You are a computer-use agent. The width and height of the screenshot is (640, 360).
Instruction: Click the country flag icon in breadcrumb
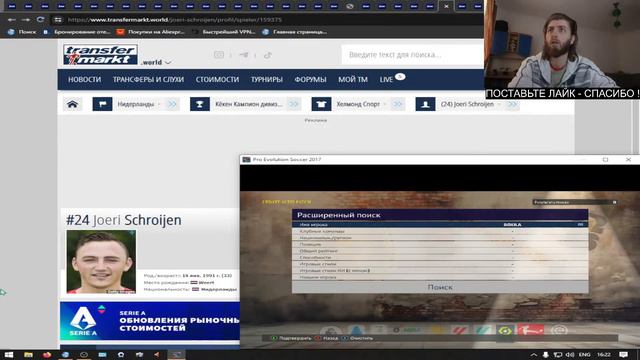[x=102, y=104]
